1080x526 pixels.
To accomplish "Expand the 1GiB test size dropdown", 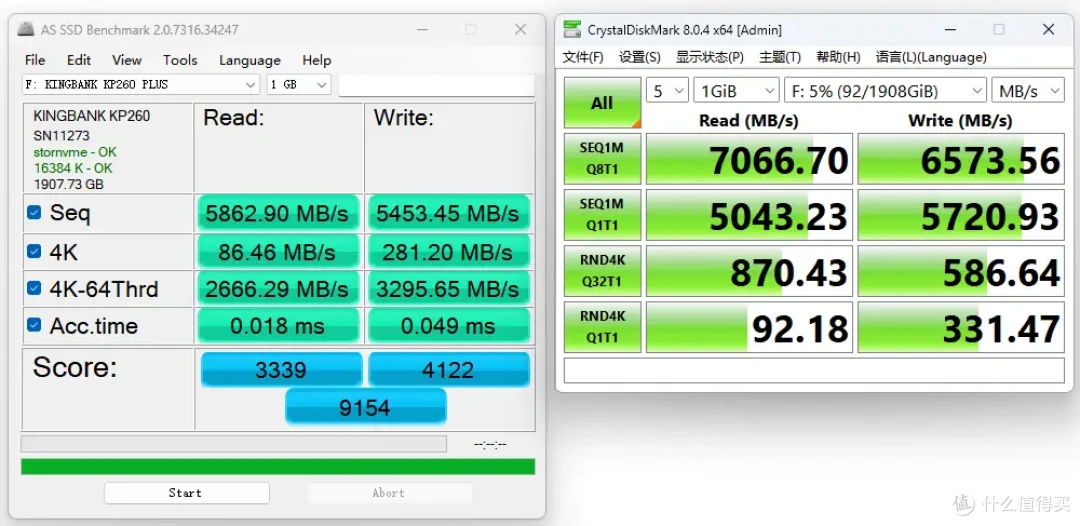I will pyautogui.click(x=736, y=90).
